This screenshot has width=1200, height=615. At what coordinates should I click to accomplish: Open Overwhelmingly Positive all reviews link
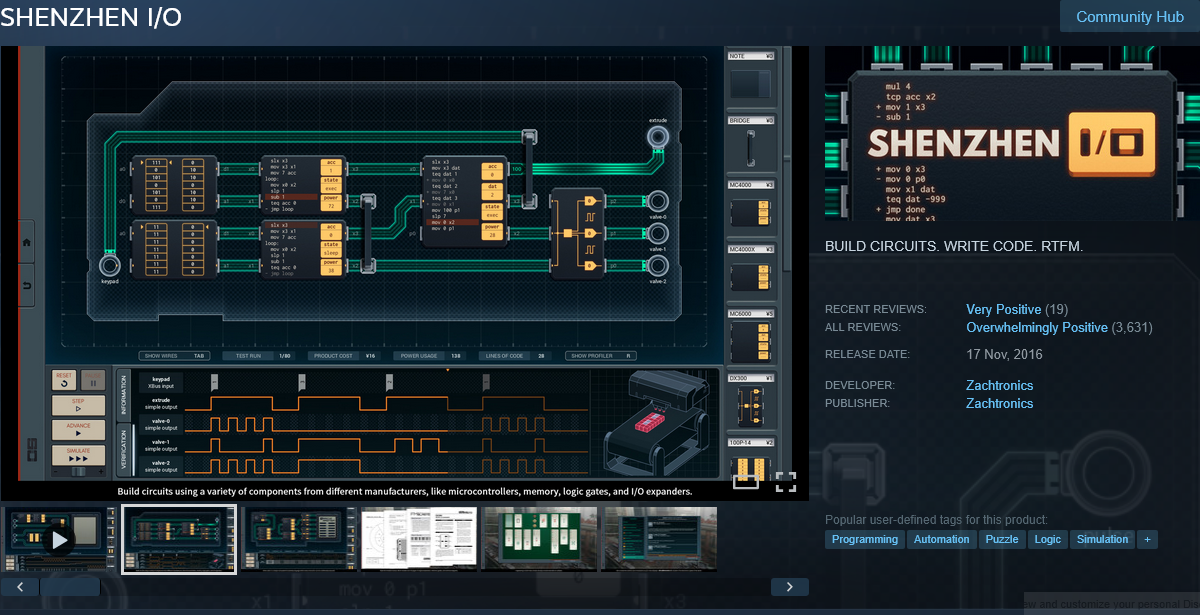point(1037,328)
